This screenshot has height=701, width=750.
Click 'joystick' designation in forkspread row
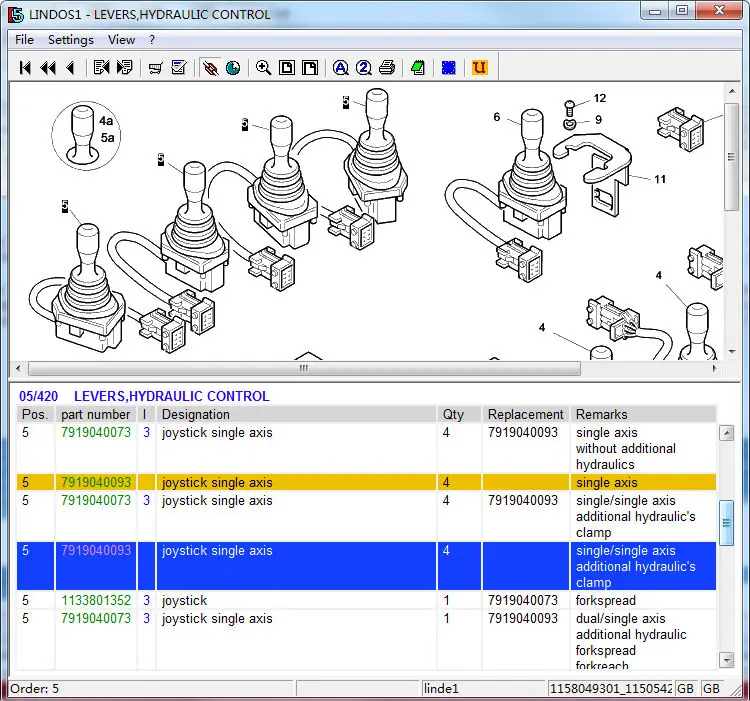(184, 601)
